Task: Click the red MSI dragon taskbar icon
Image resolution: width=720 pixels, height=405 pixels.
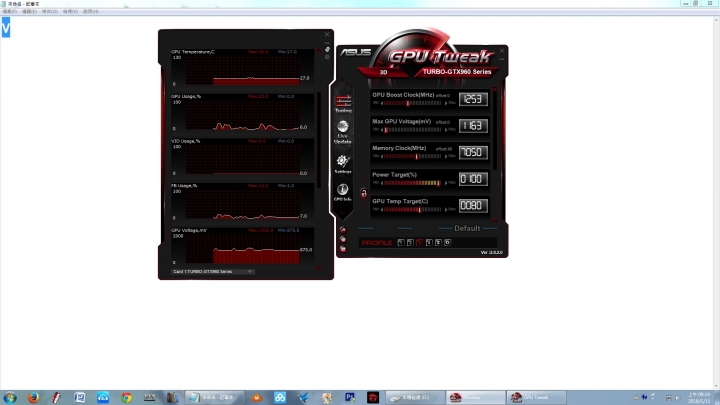Action: tap(373, 398)
